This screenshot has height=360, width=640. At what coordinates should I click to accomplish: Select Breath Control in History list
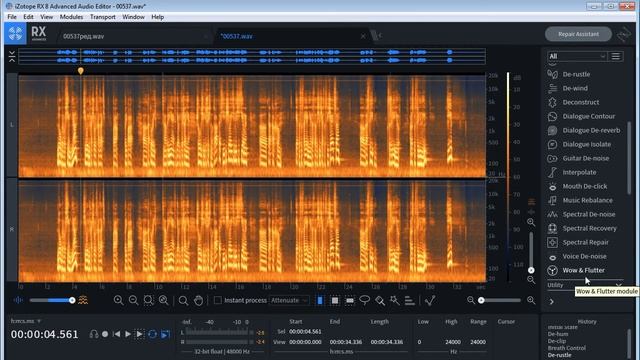point(567,348)
